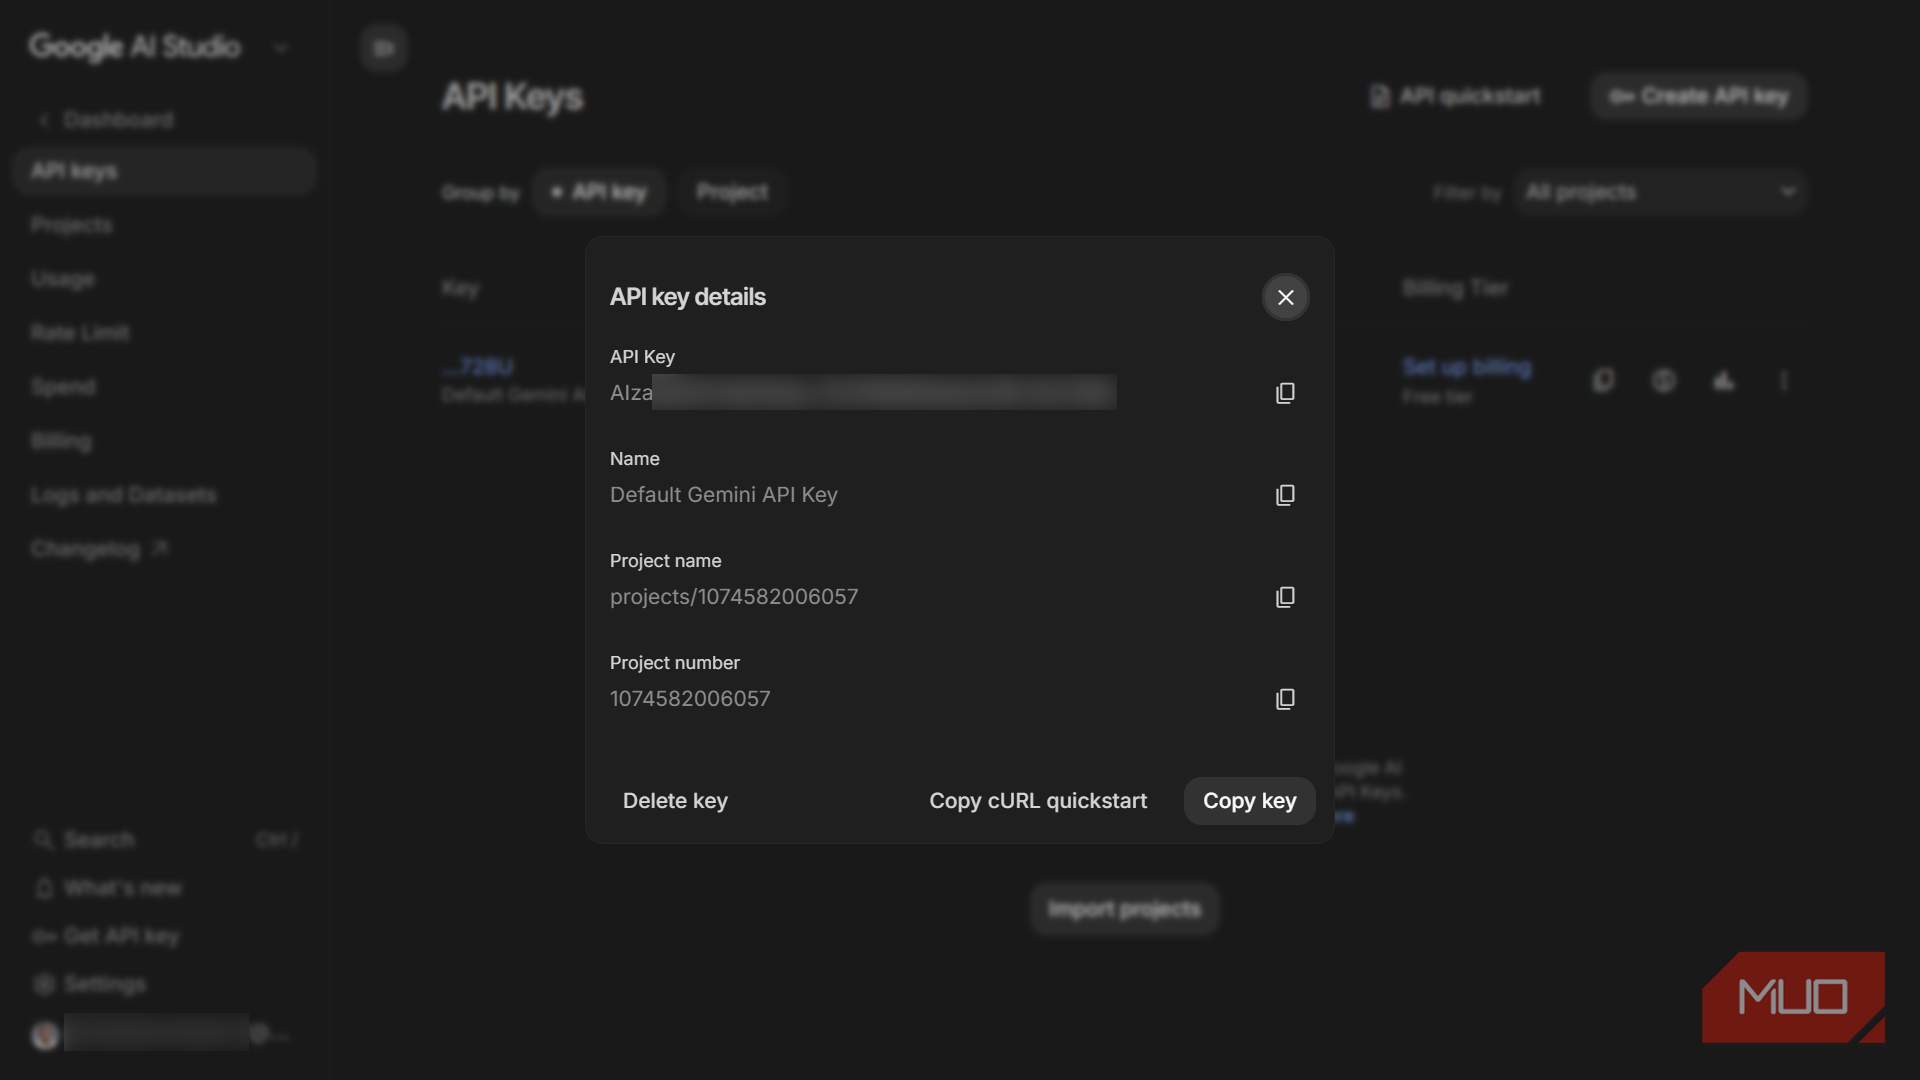Select the projects/1074582006057 text
Image resolution: width=1920 pixels, height=1080 pixels.
[x=734, y=597]
